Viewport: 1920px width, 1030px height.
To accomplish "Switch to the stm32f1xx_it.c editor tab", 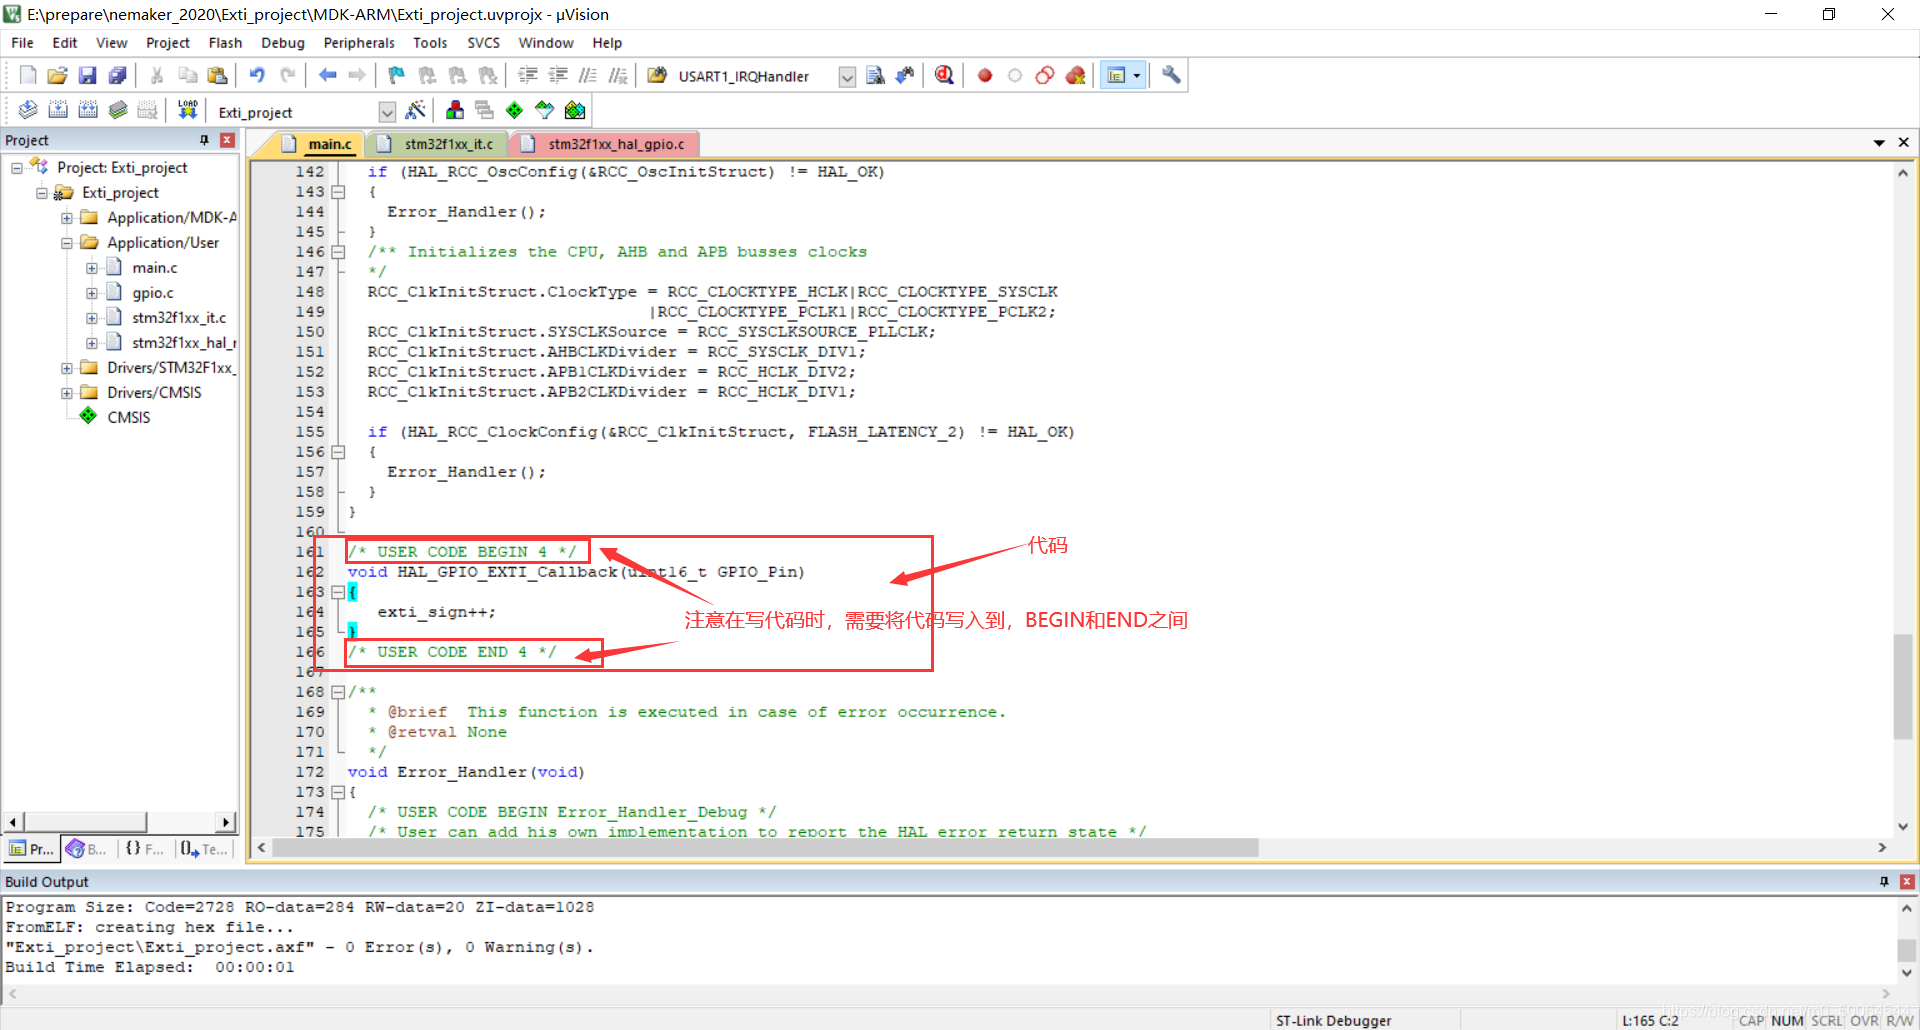I will click(x=438, y=144).
